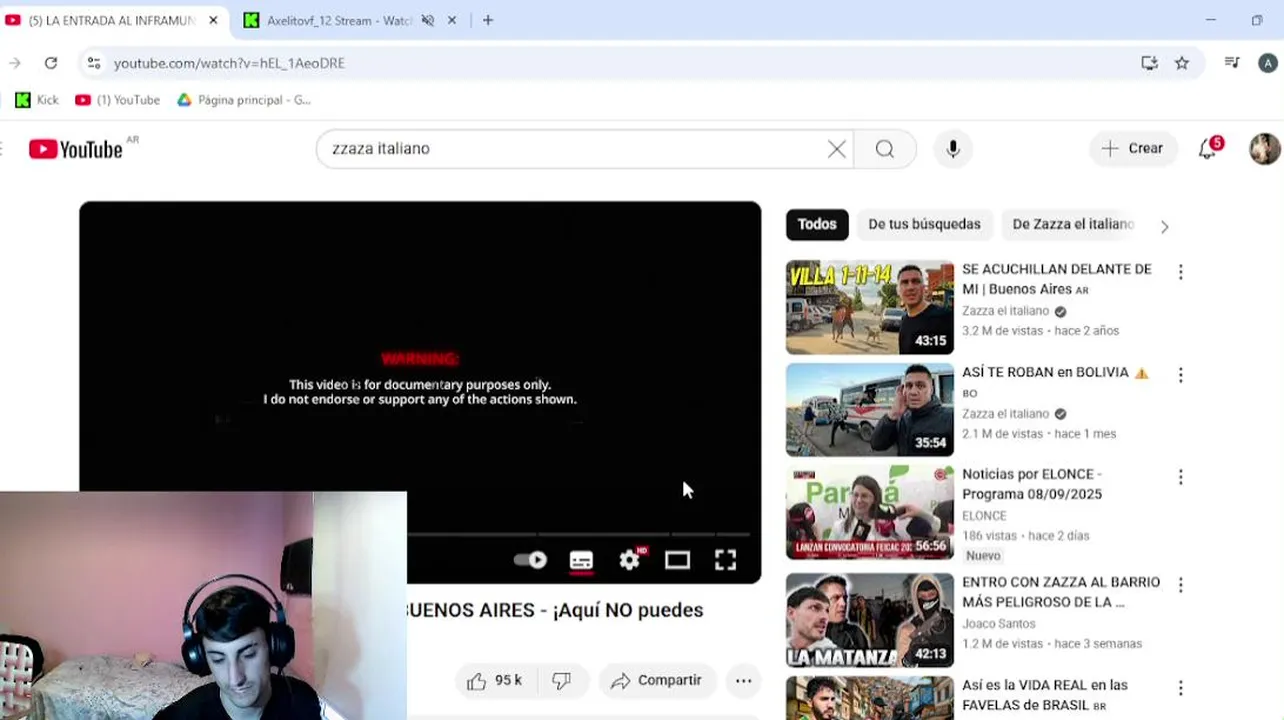Start voice search with microphone
This screenshot has height=720, width=1284.
(953, 149)
